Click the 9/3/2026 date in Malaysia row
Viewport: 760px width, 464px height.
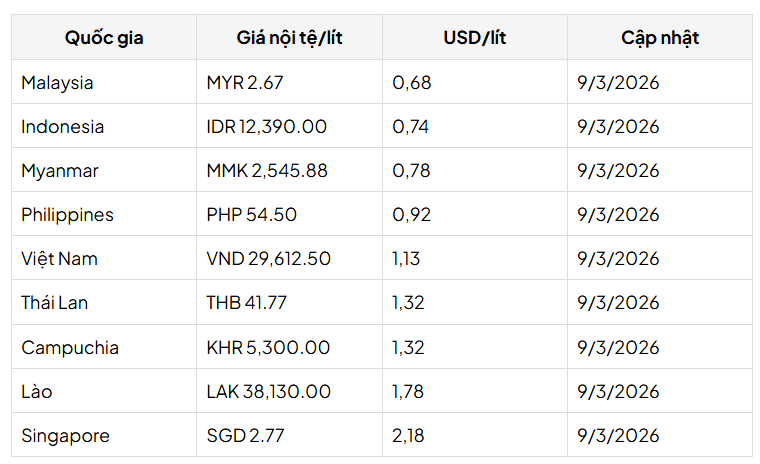click(x=618, y=83)
